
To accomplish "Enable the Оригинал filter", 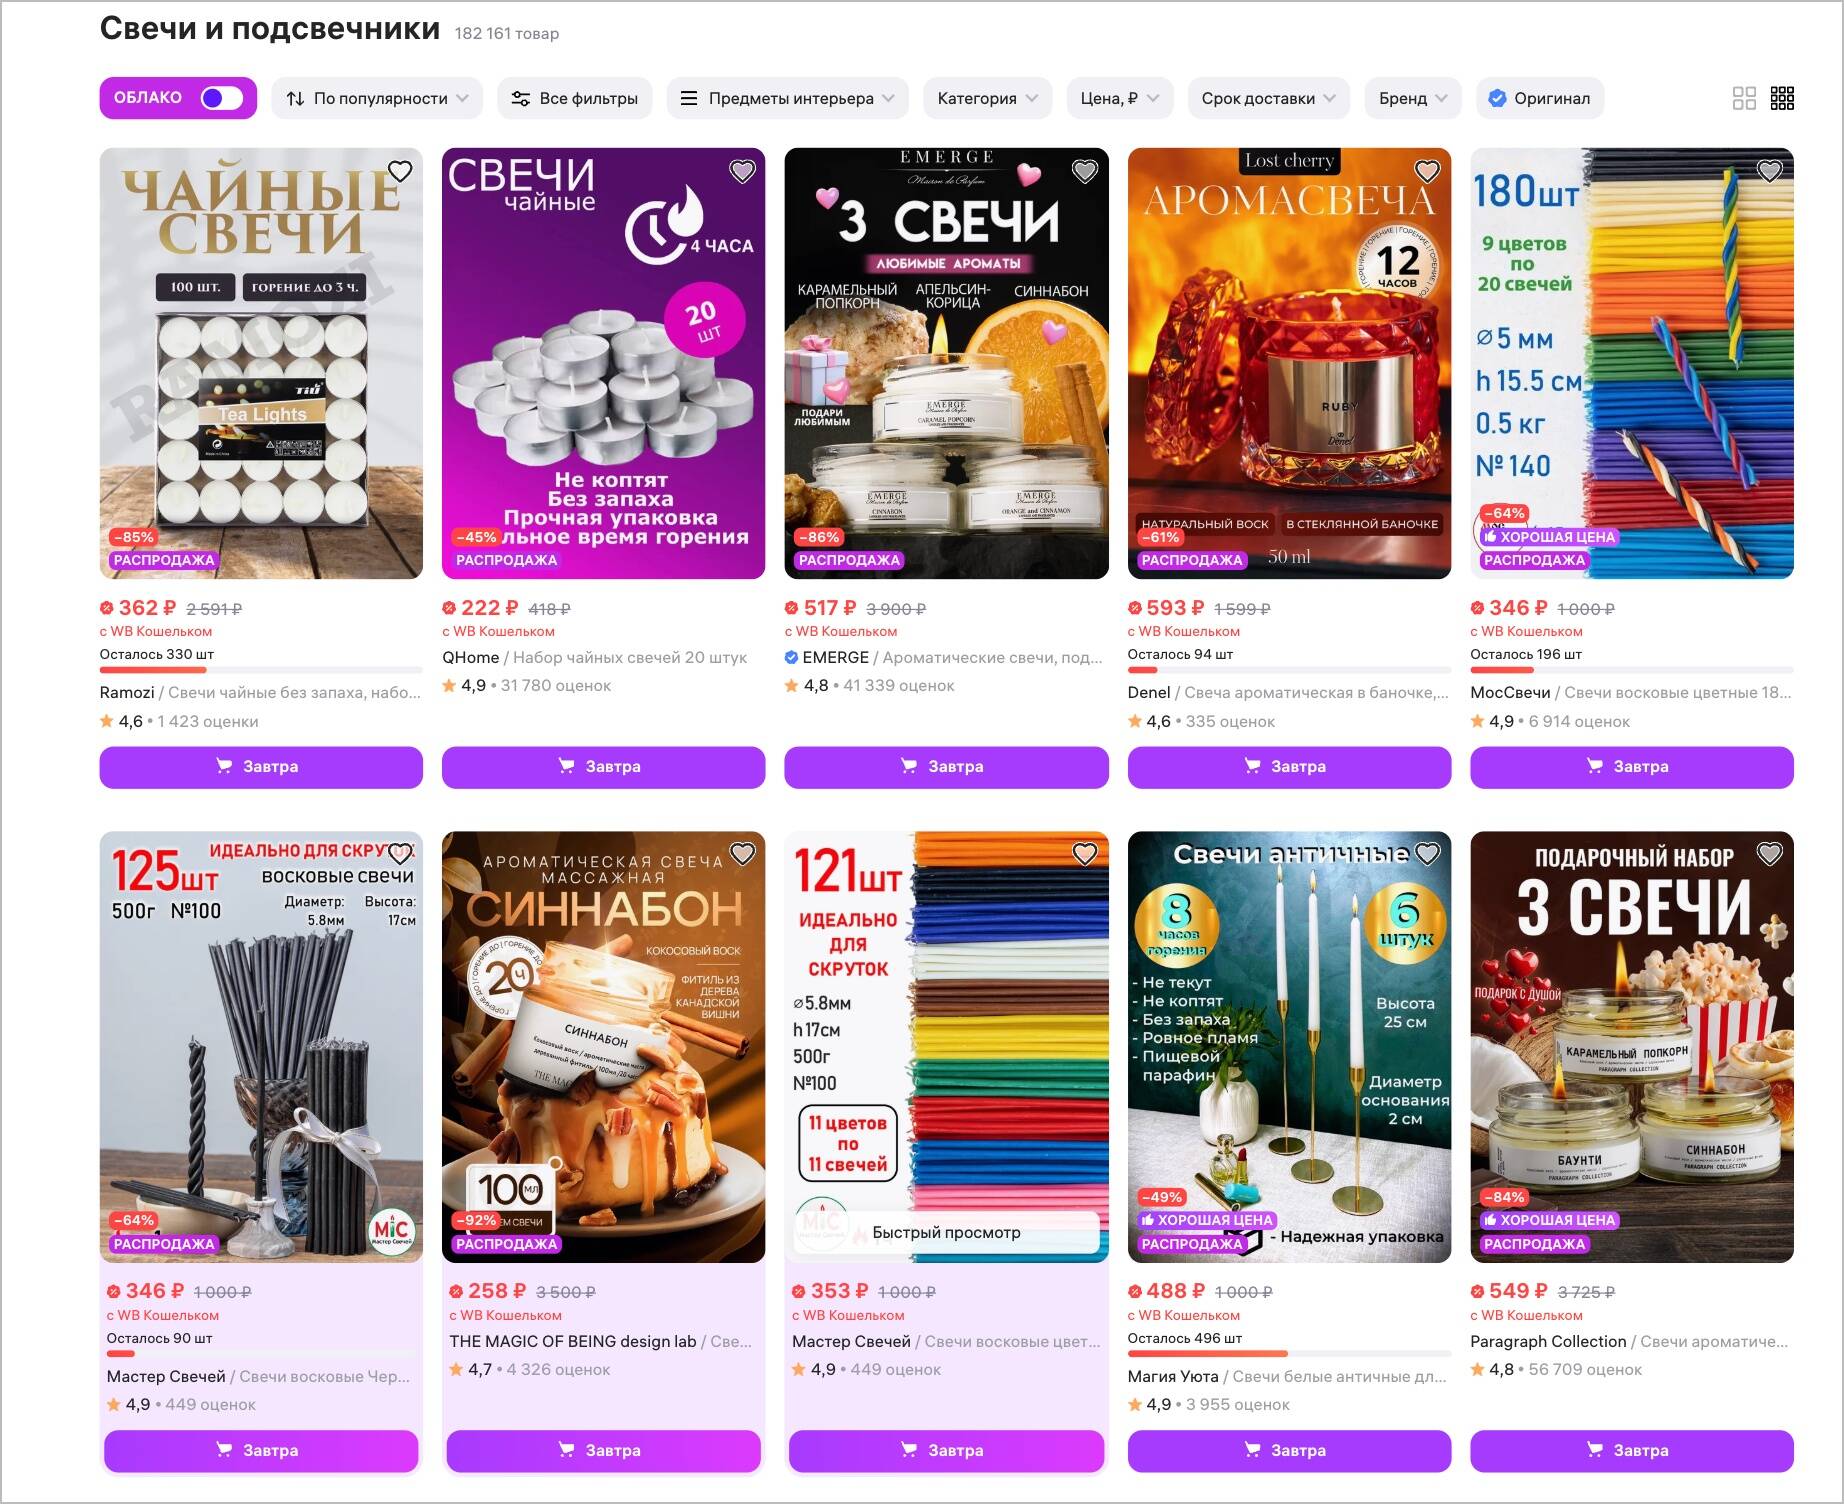I will click(x=1539, y=98).
